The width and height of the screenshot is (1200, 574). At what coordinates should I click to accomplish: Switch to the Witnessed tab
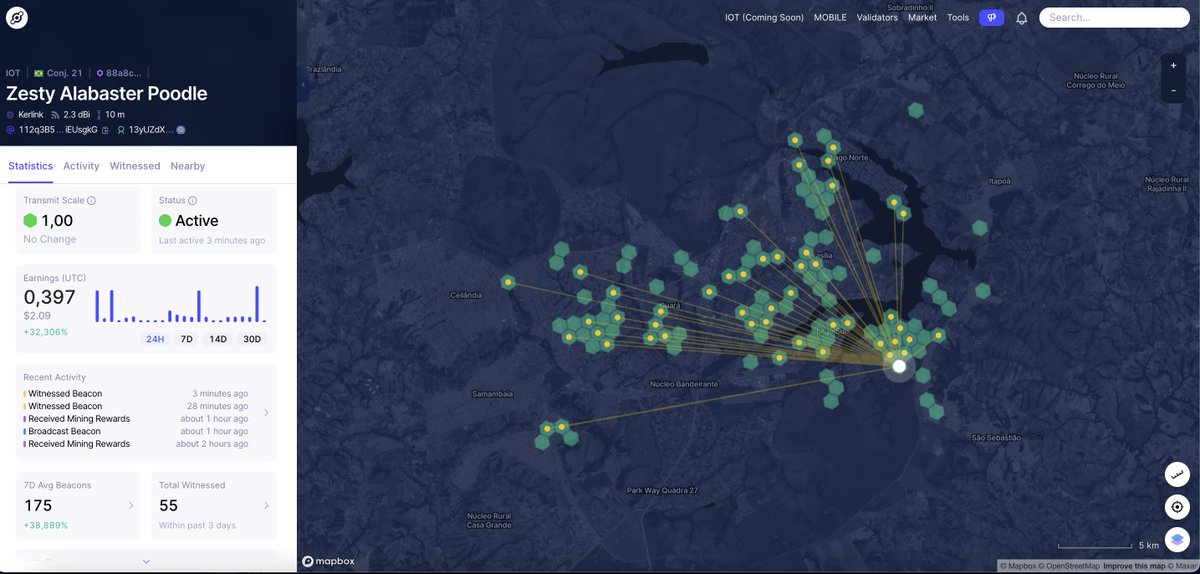(x=135, y=166)
